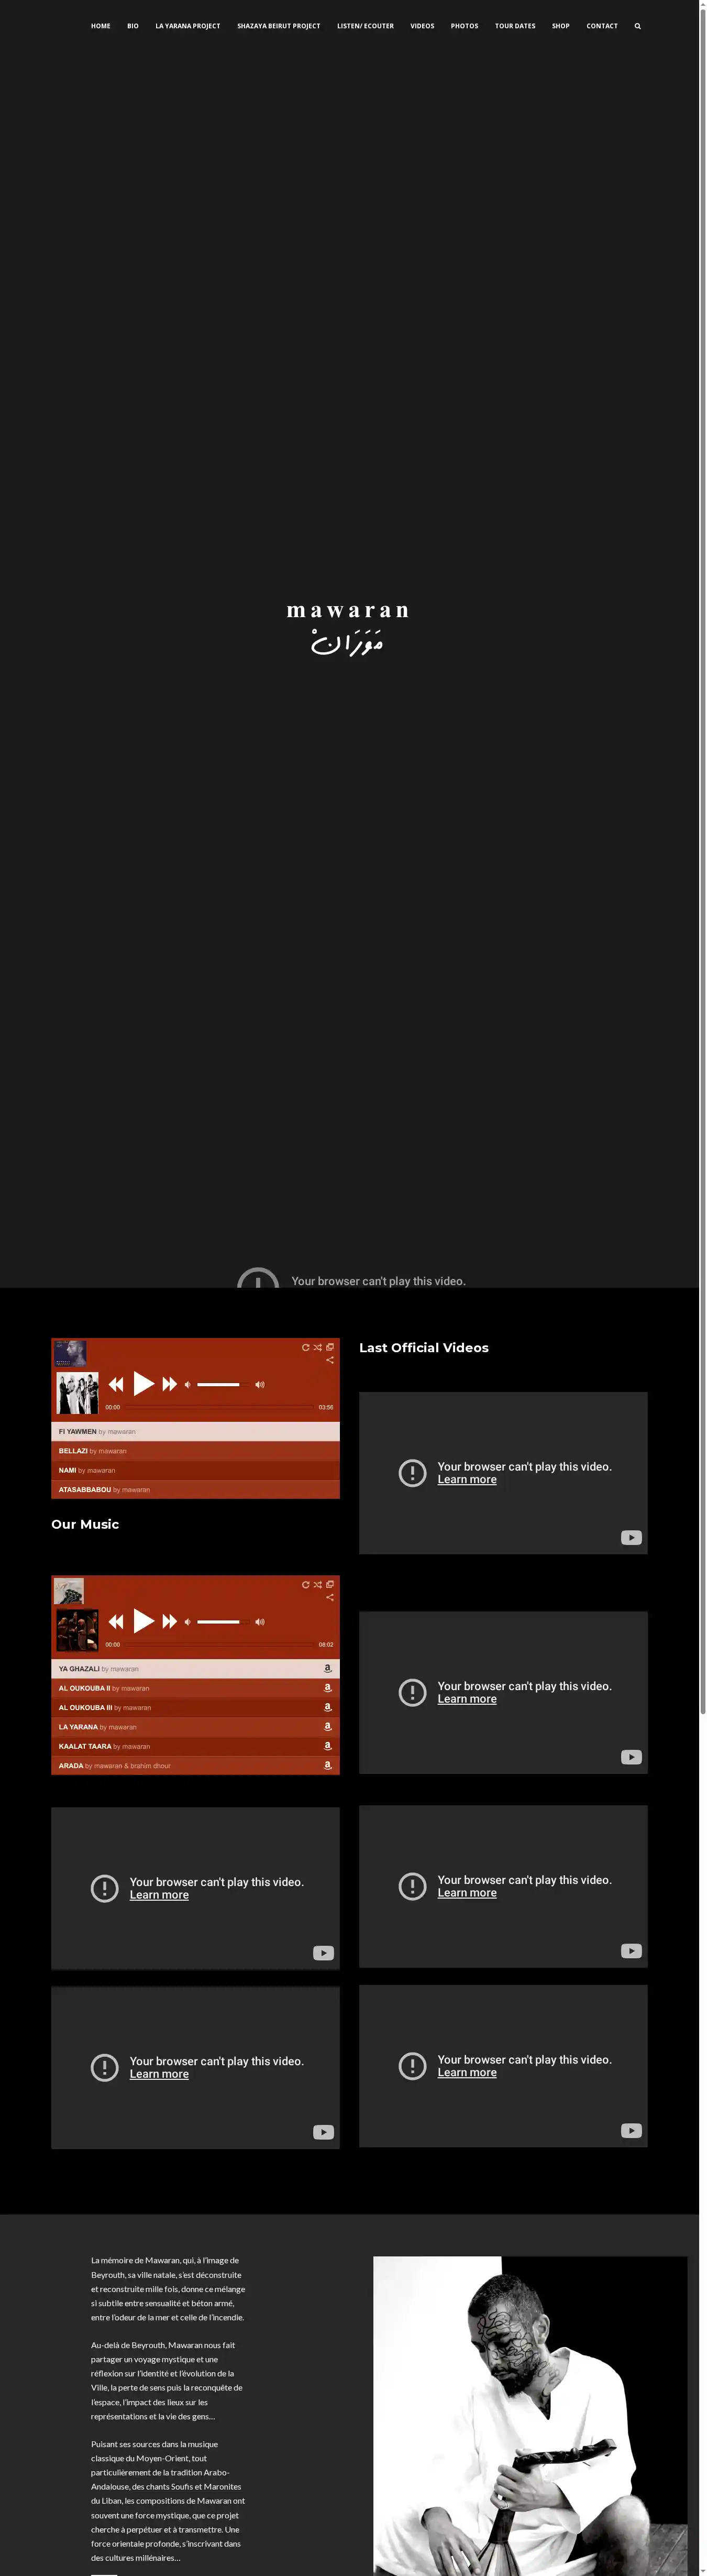Open the LA YARANA PROJECT menu item
Image resolution: width=707 pixels, height=2576 pixels.
coord(187,26)
